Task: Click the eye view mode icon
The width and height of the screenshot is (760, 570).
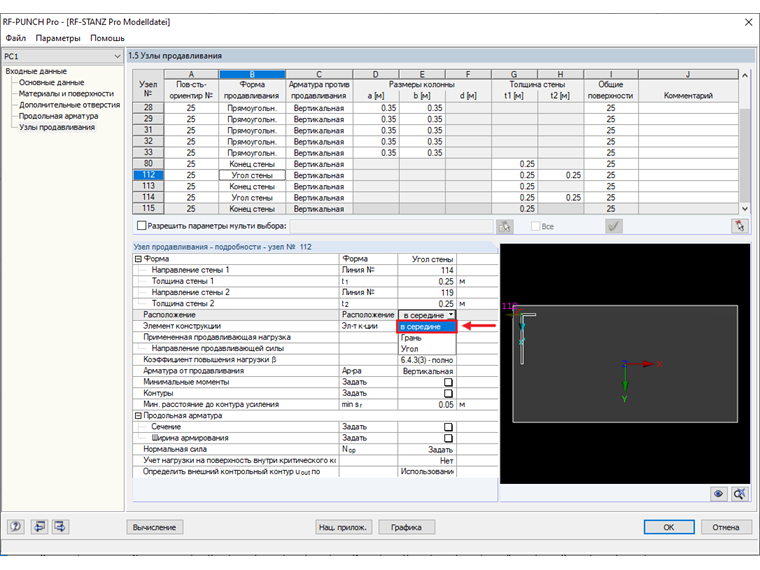Action: point(718,494)
